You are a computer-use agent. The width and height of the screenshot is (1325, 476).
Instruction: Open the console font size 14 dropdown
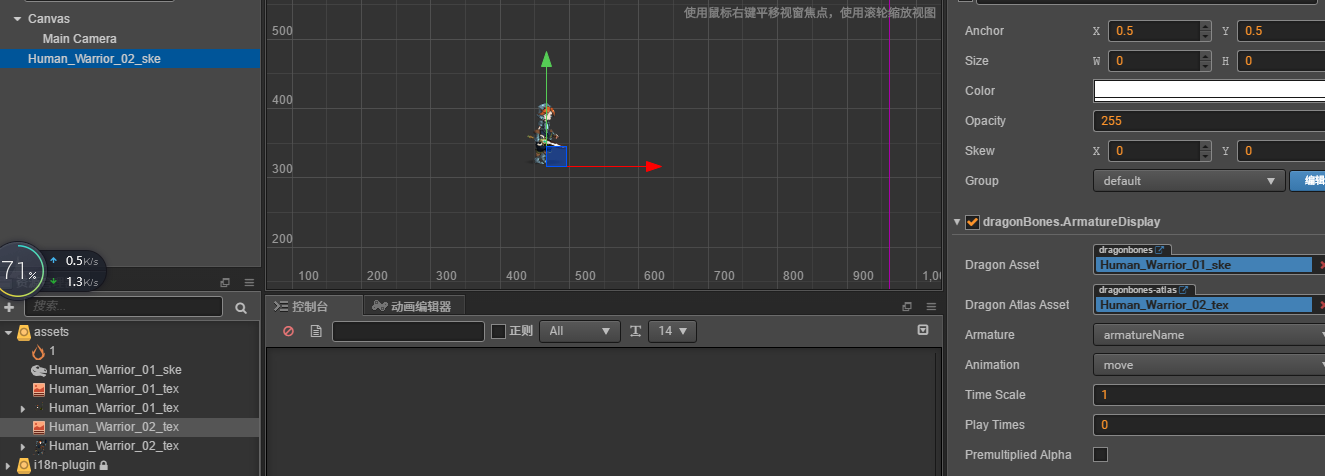click(672, 331)
